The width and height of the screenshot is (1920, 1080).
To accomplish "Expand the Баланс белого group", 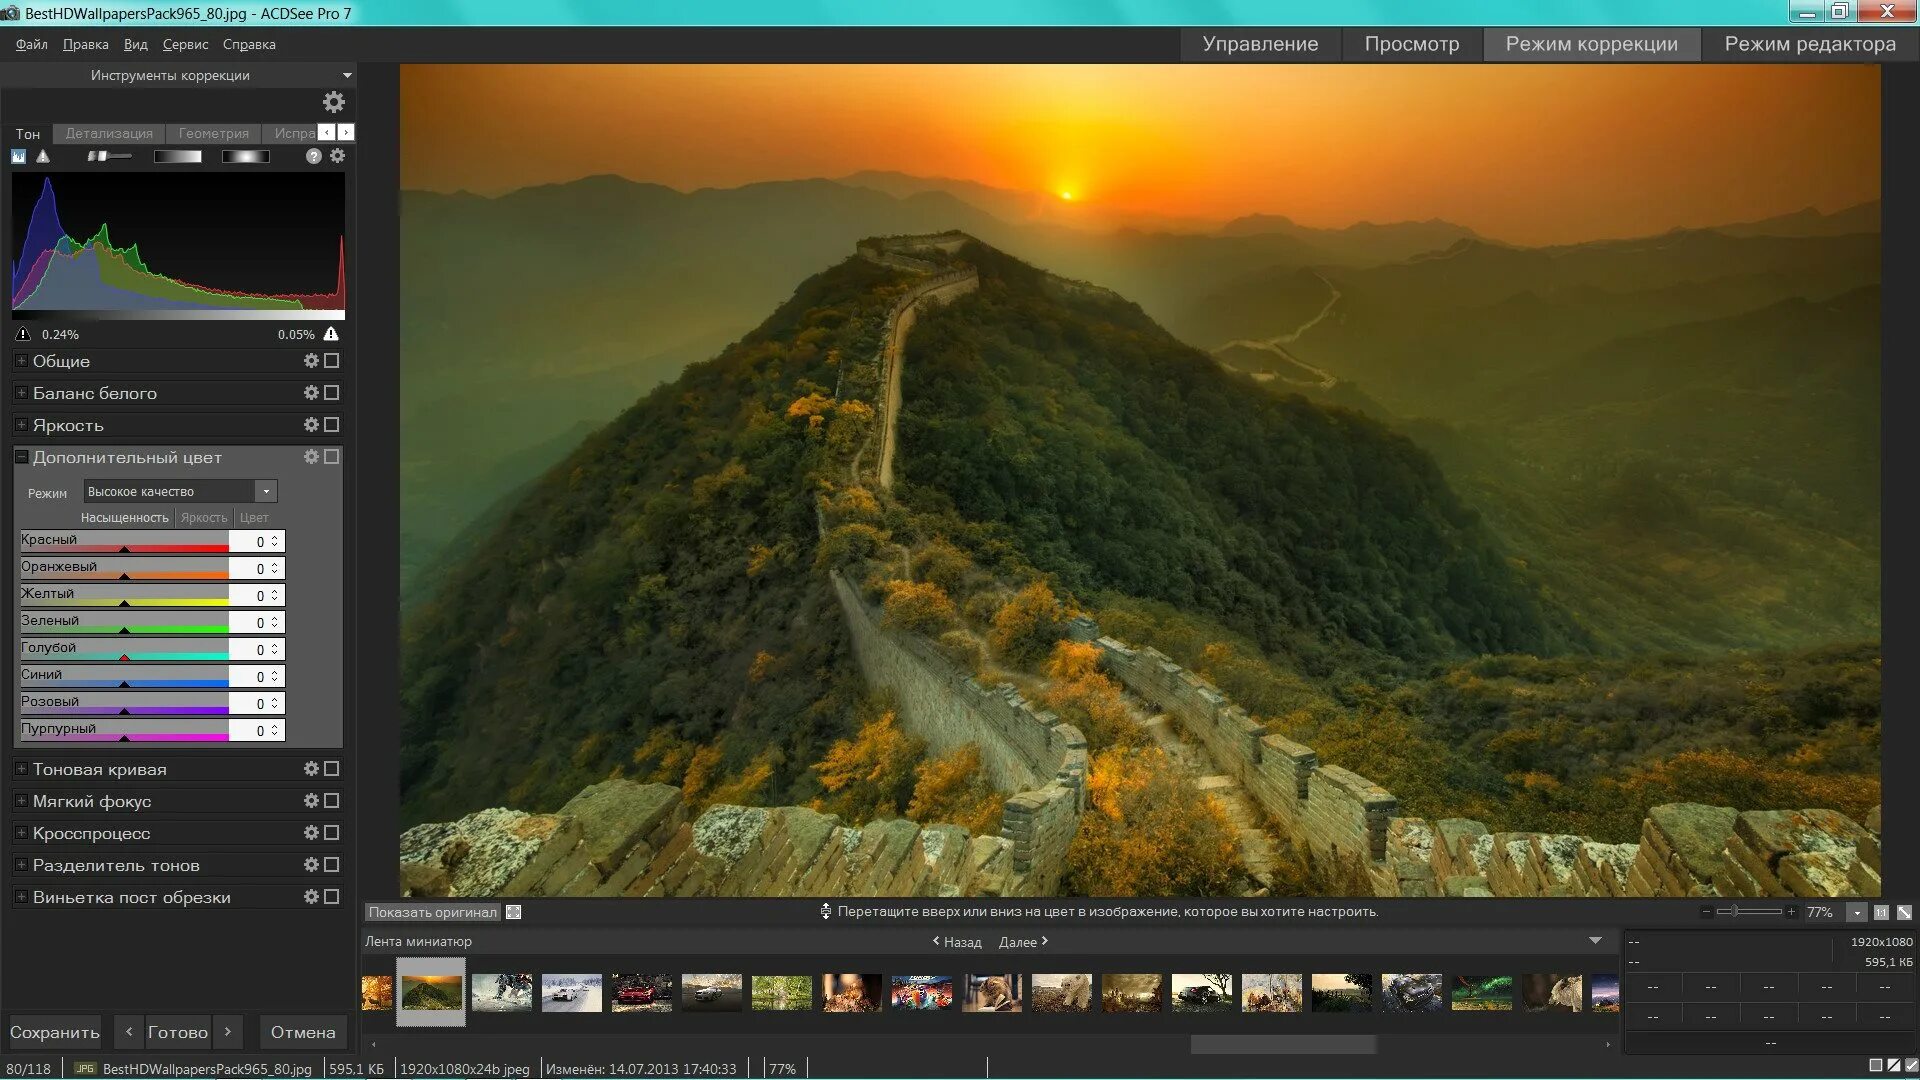I will click(21, 393).
